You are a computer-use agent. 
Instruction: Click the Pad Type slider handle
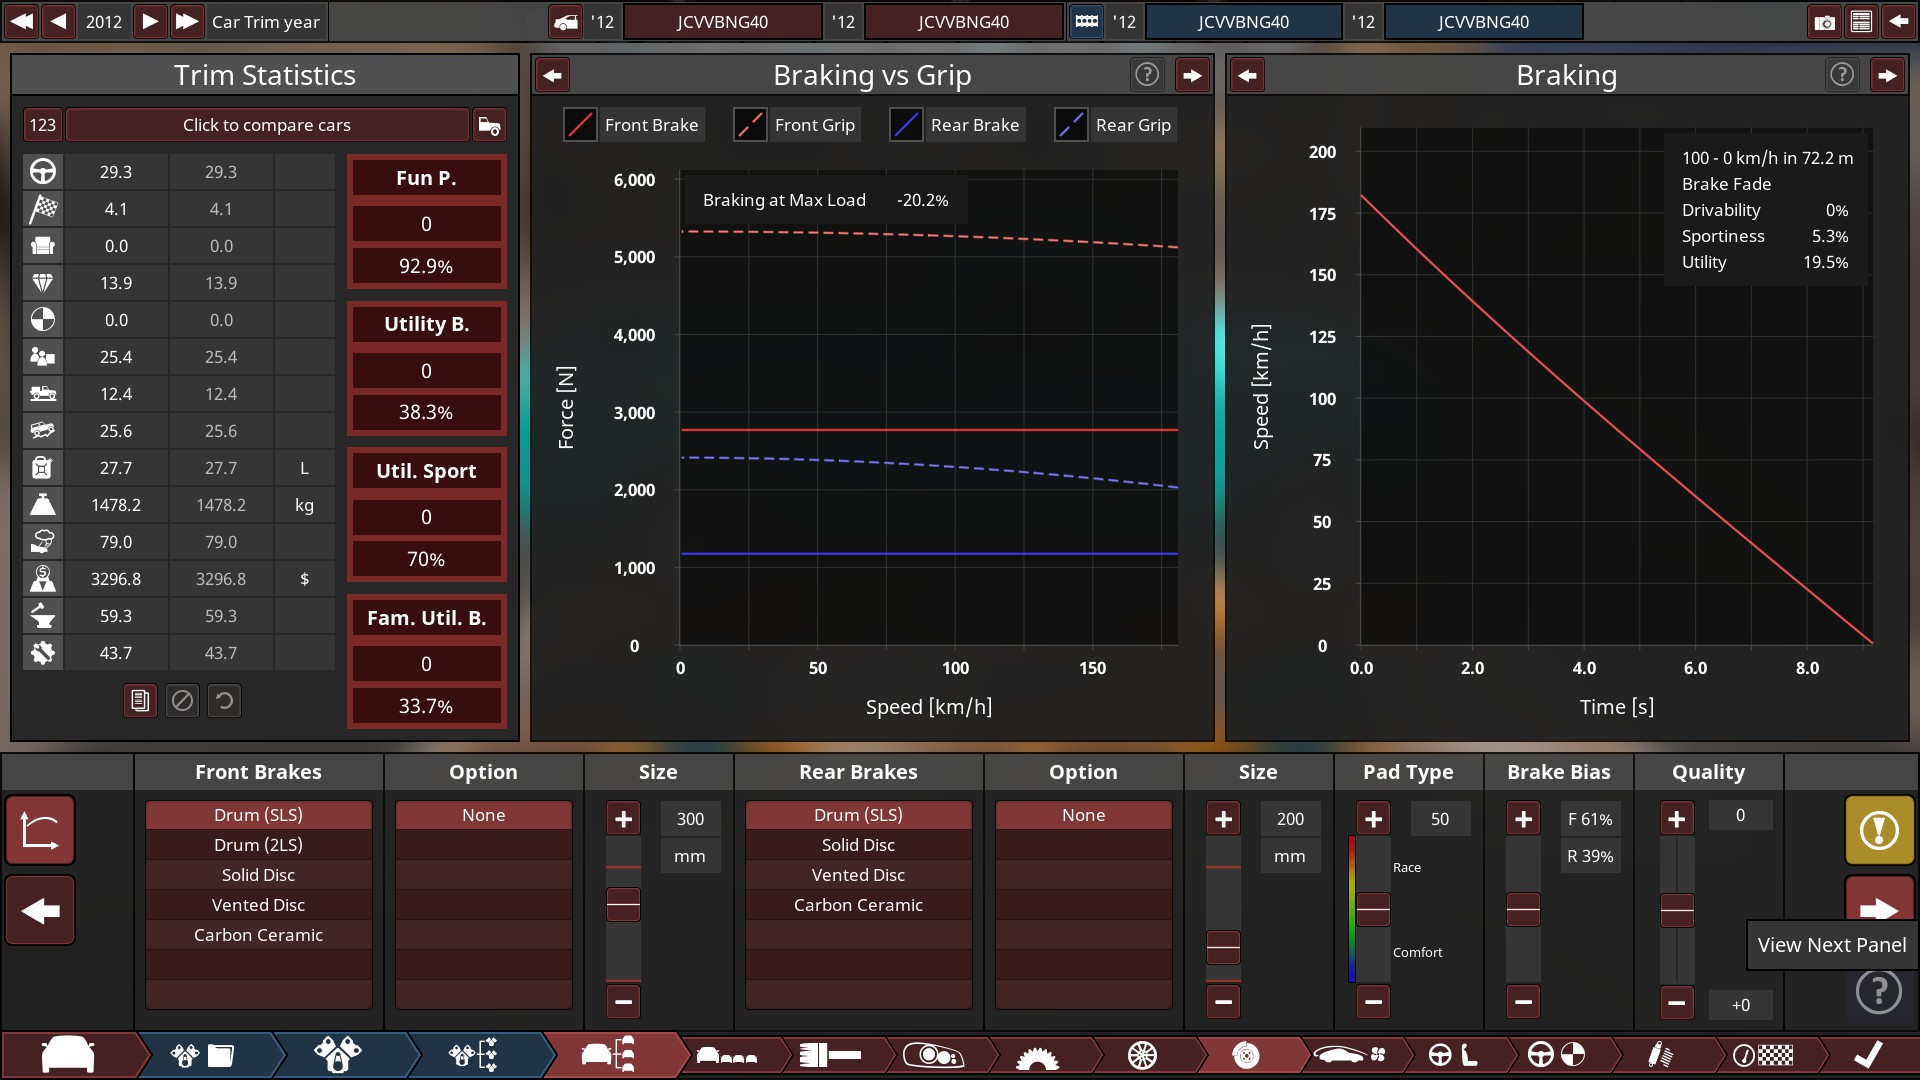click(1373, 909)
